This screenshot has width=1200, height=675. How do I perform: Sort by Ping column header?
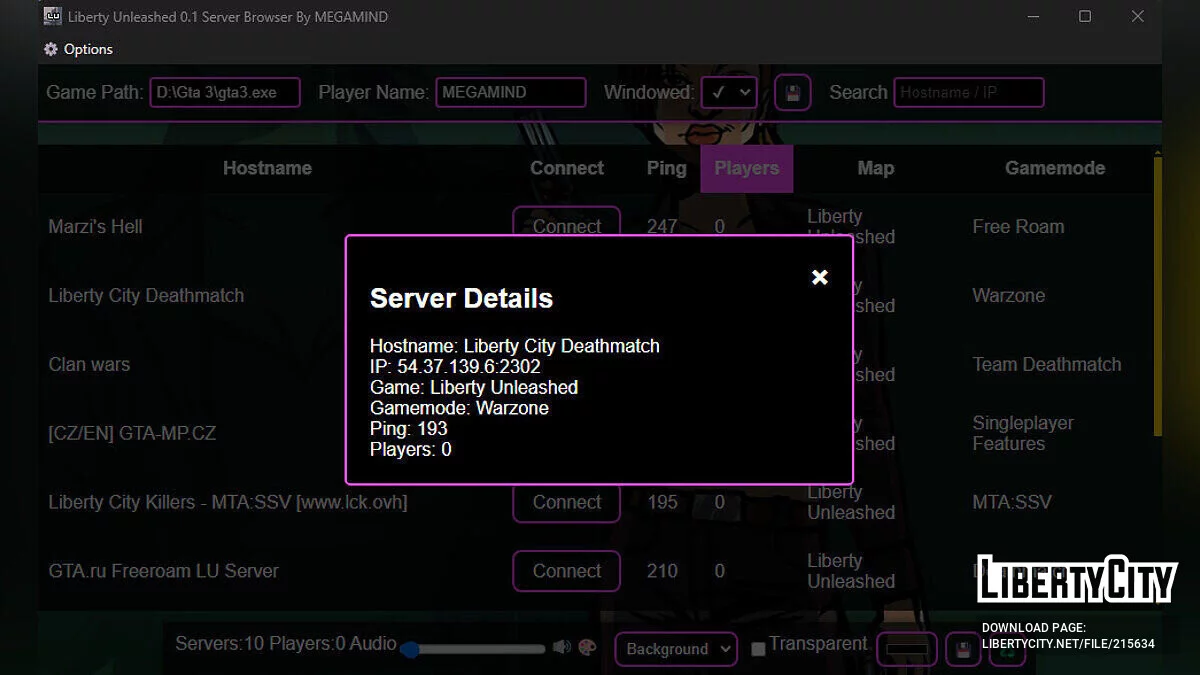[666, 168]
